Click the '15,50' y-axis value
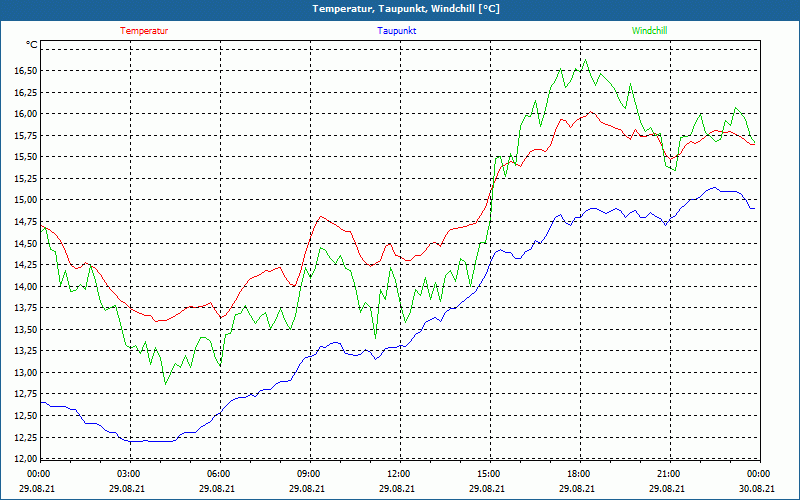 click(26, 157)
